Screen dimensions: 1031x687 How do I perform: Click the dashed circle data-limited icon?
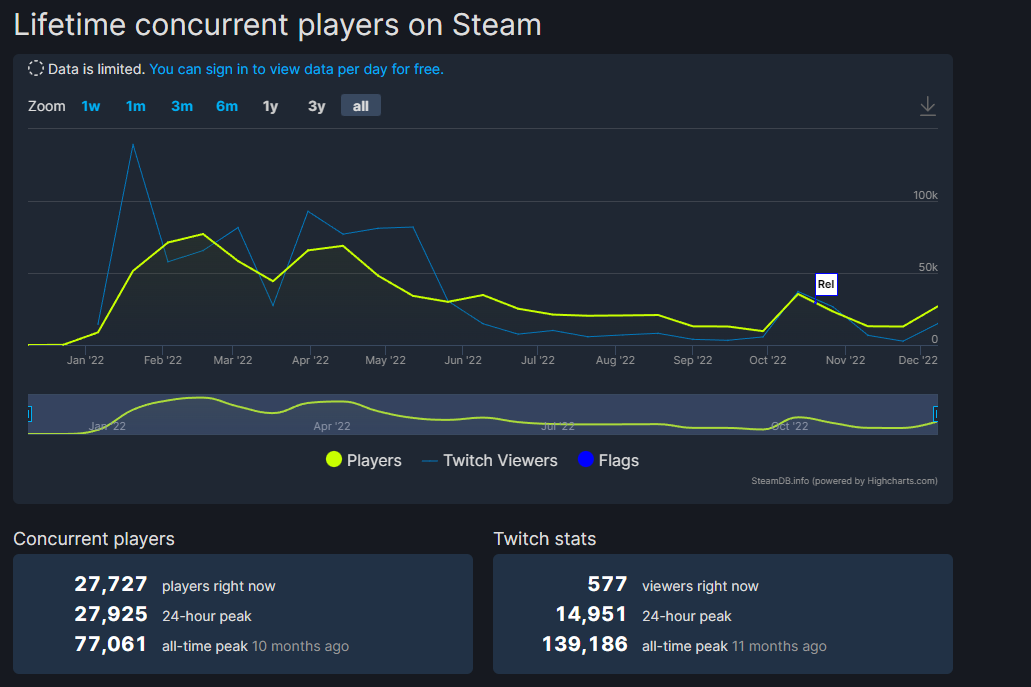[36, 68]
